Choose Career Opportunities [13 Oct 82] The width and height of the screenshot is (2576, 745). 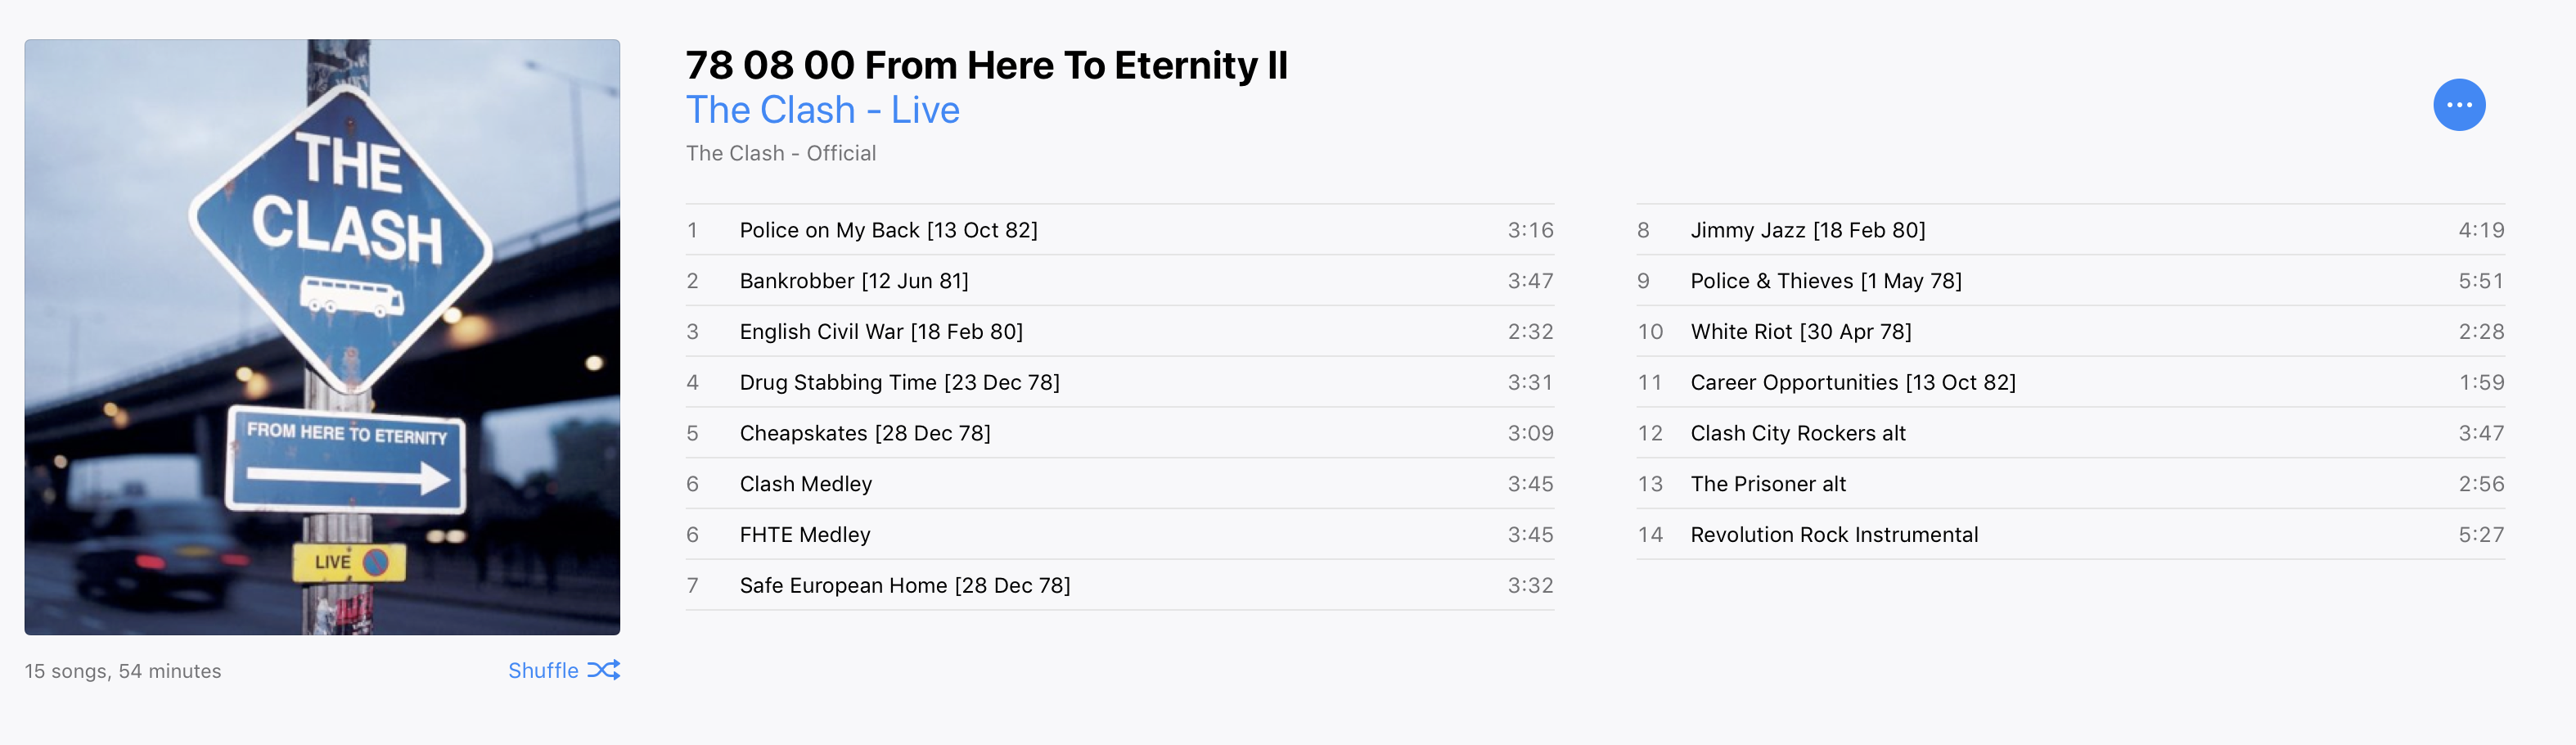(2070, 382)
